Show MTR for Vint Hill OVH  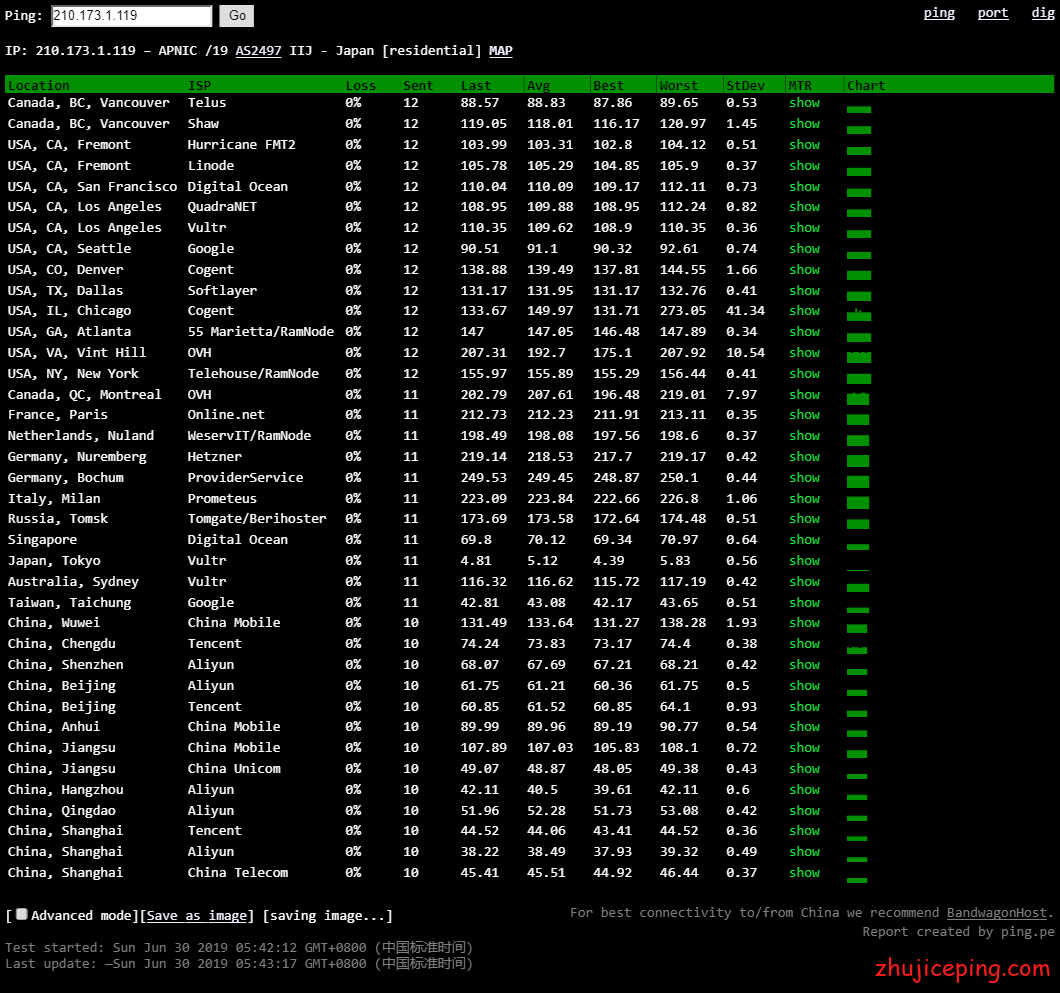tap(804, 353)
